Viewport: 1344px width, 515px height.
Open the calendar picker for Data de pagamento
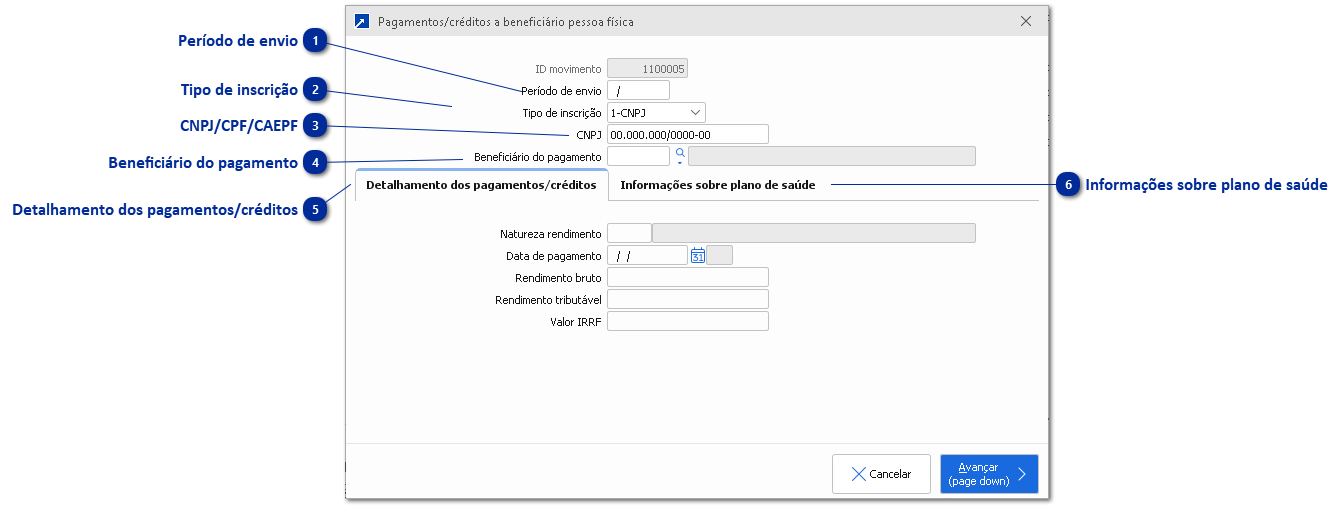click(698, 255)
